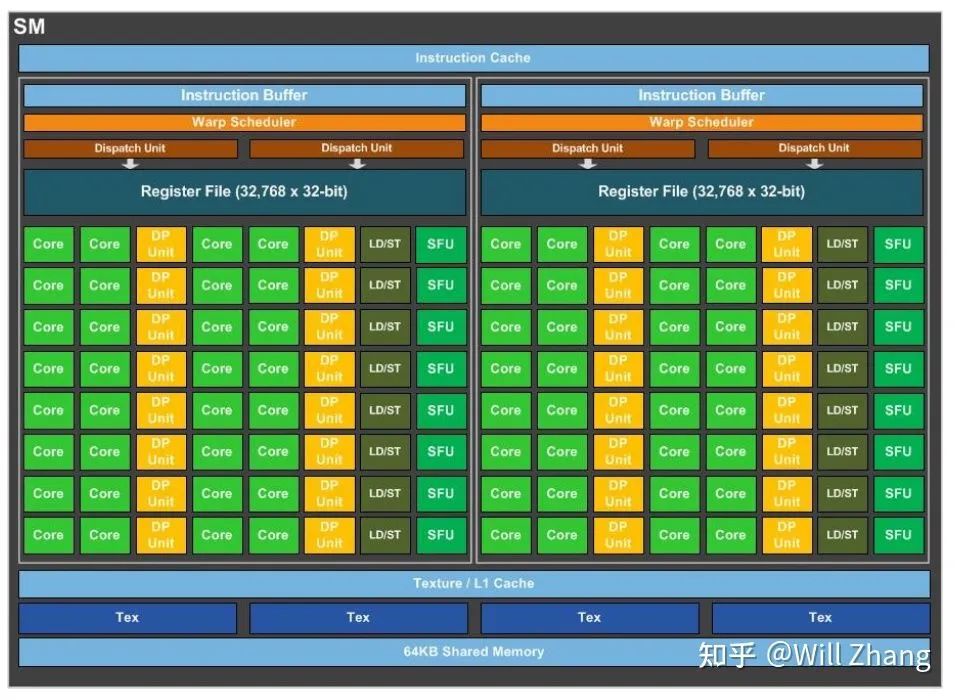Click the second Dispatch Unit of the left partition
The image size is (957, 700).
pos(357,148)
